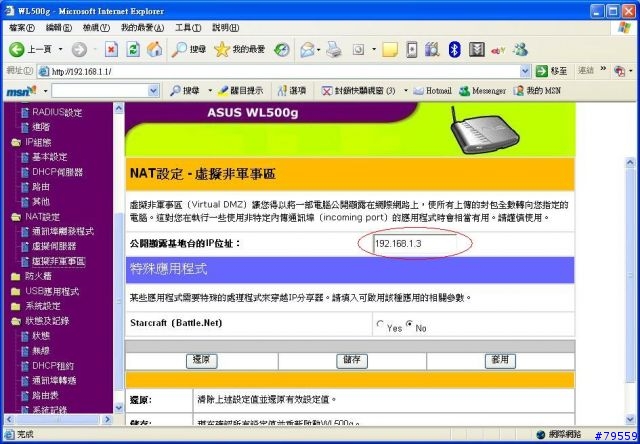Click the Print printer icon
This screenshot has width=640, height=444.
click(333, 50)
